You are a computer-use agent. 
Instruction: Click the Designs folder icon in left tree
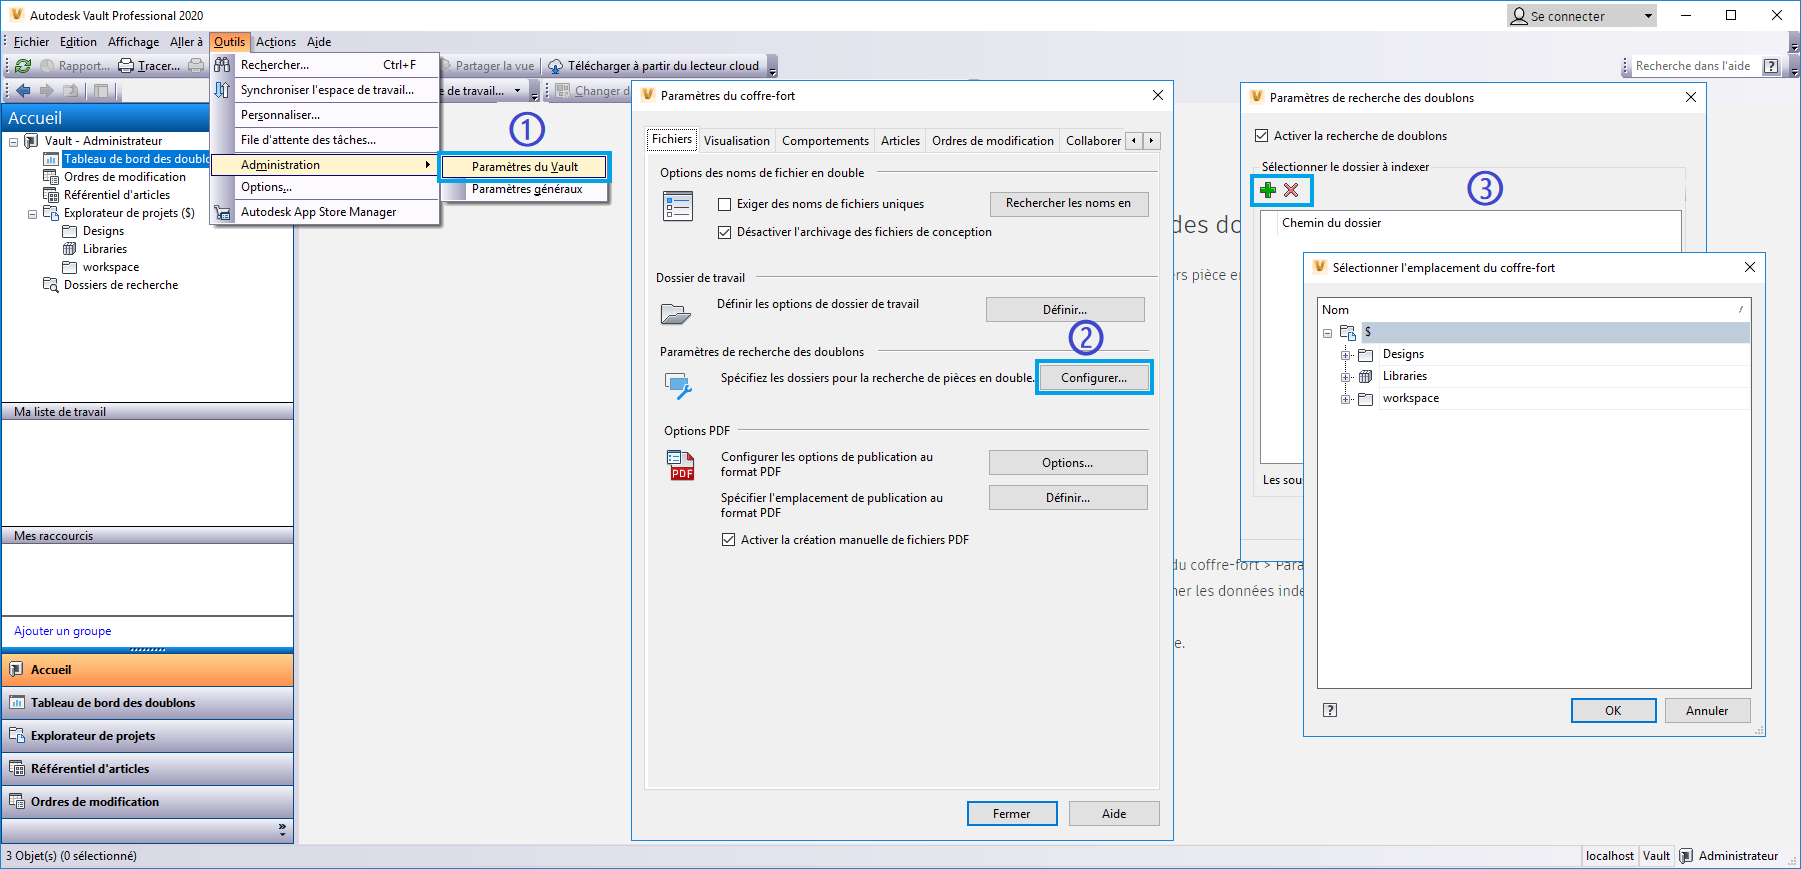coord(70,231)
